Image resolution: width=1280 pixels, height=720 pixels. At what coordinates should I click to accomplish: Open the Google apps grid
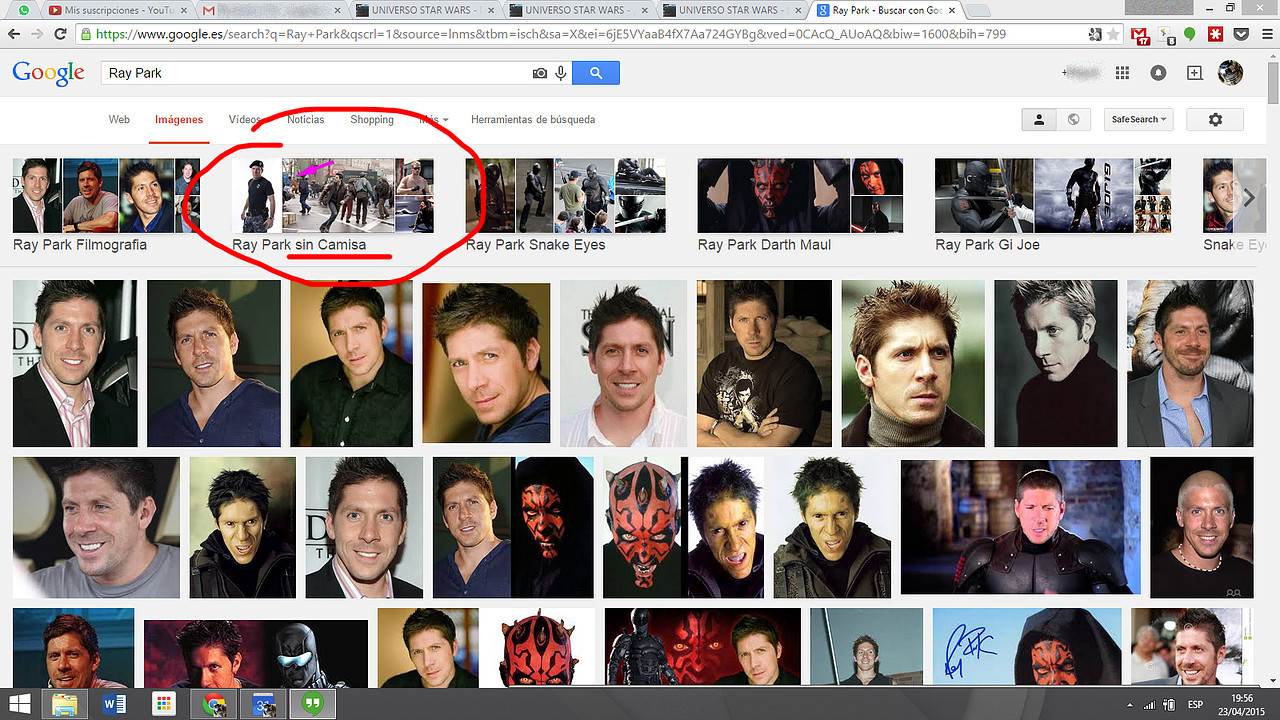(1122, 73)
